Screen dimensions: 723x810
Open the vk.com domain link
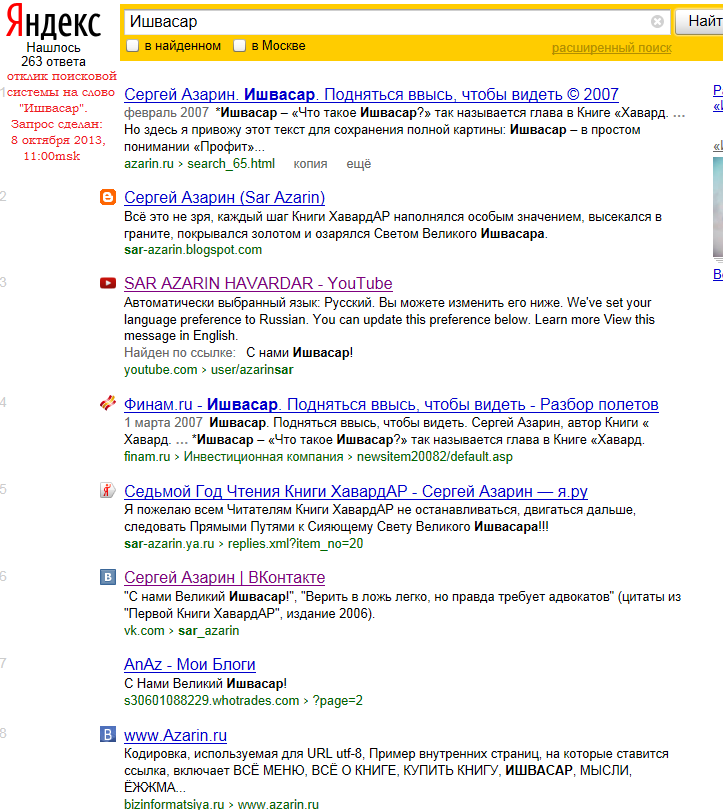pyautogui.click(x=144, y=631)
